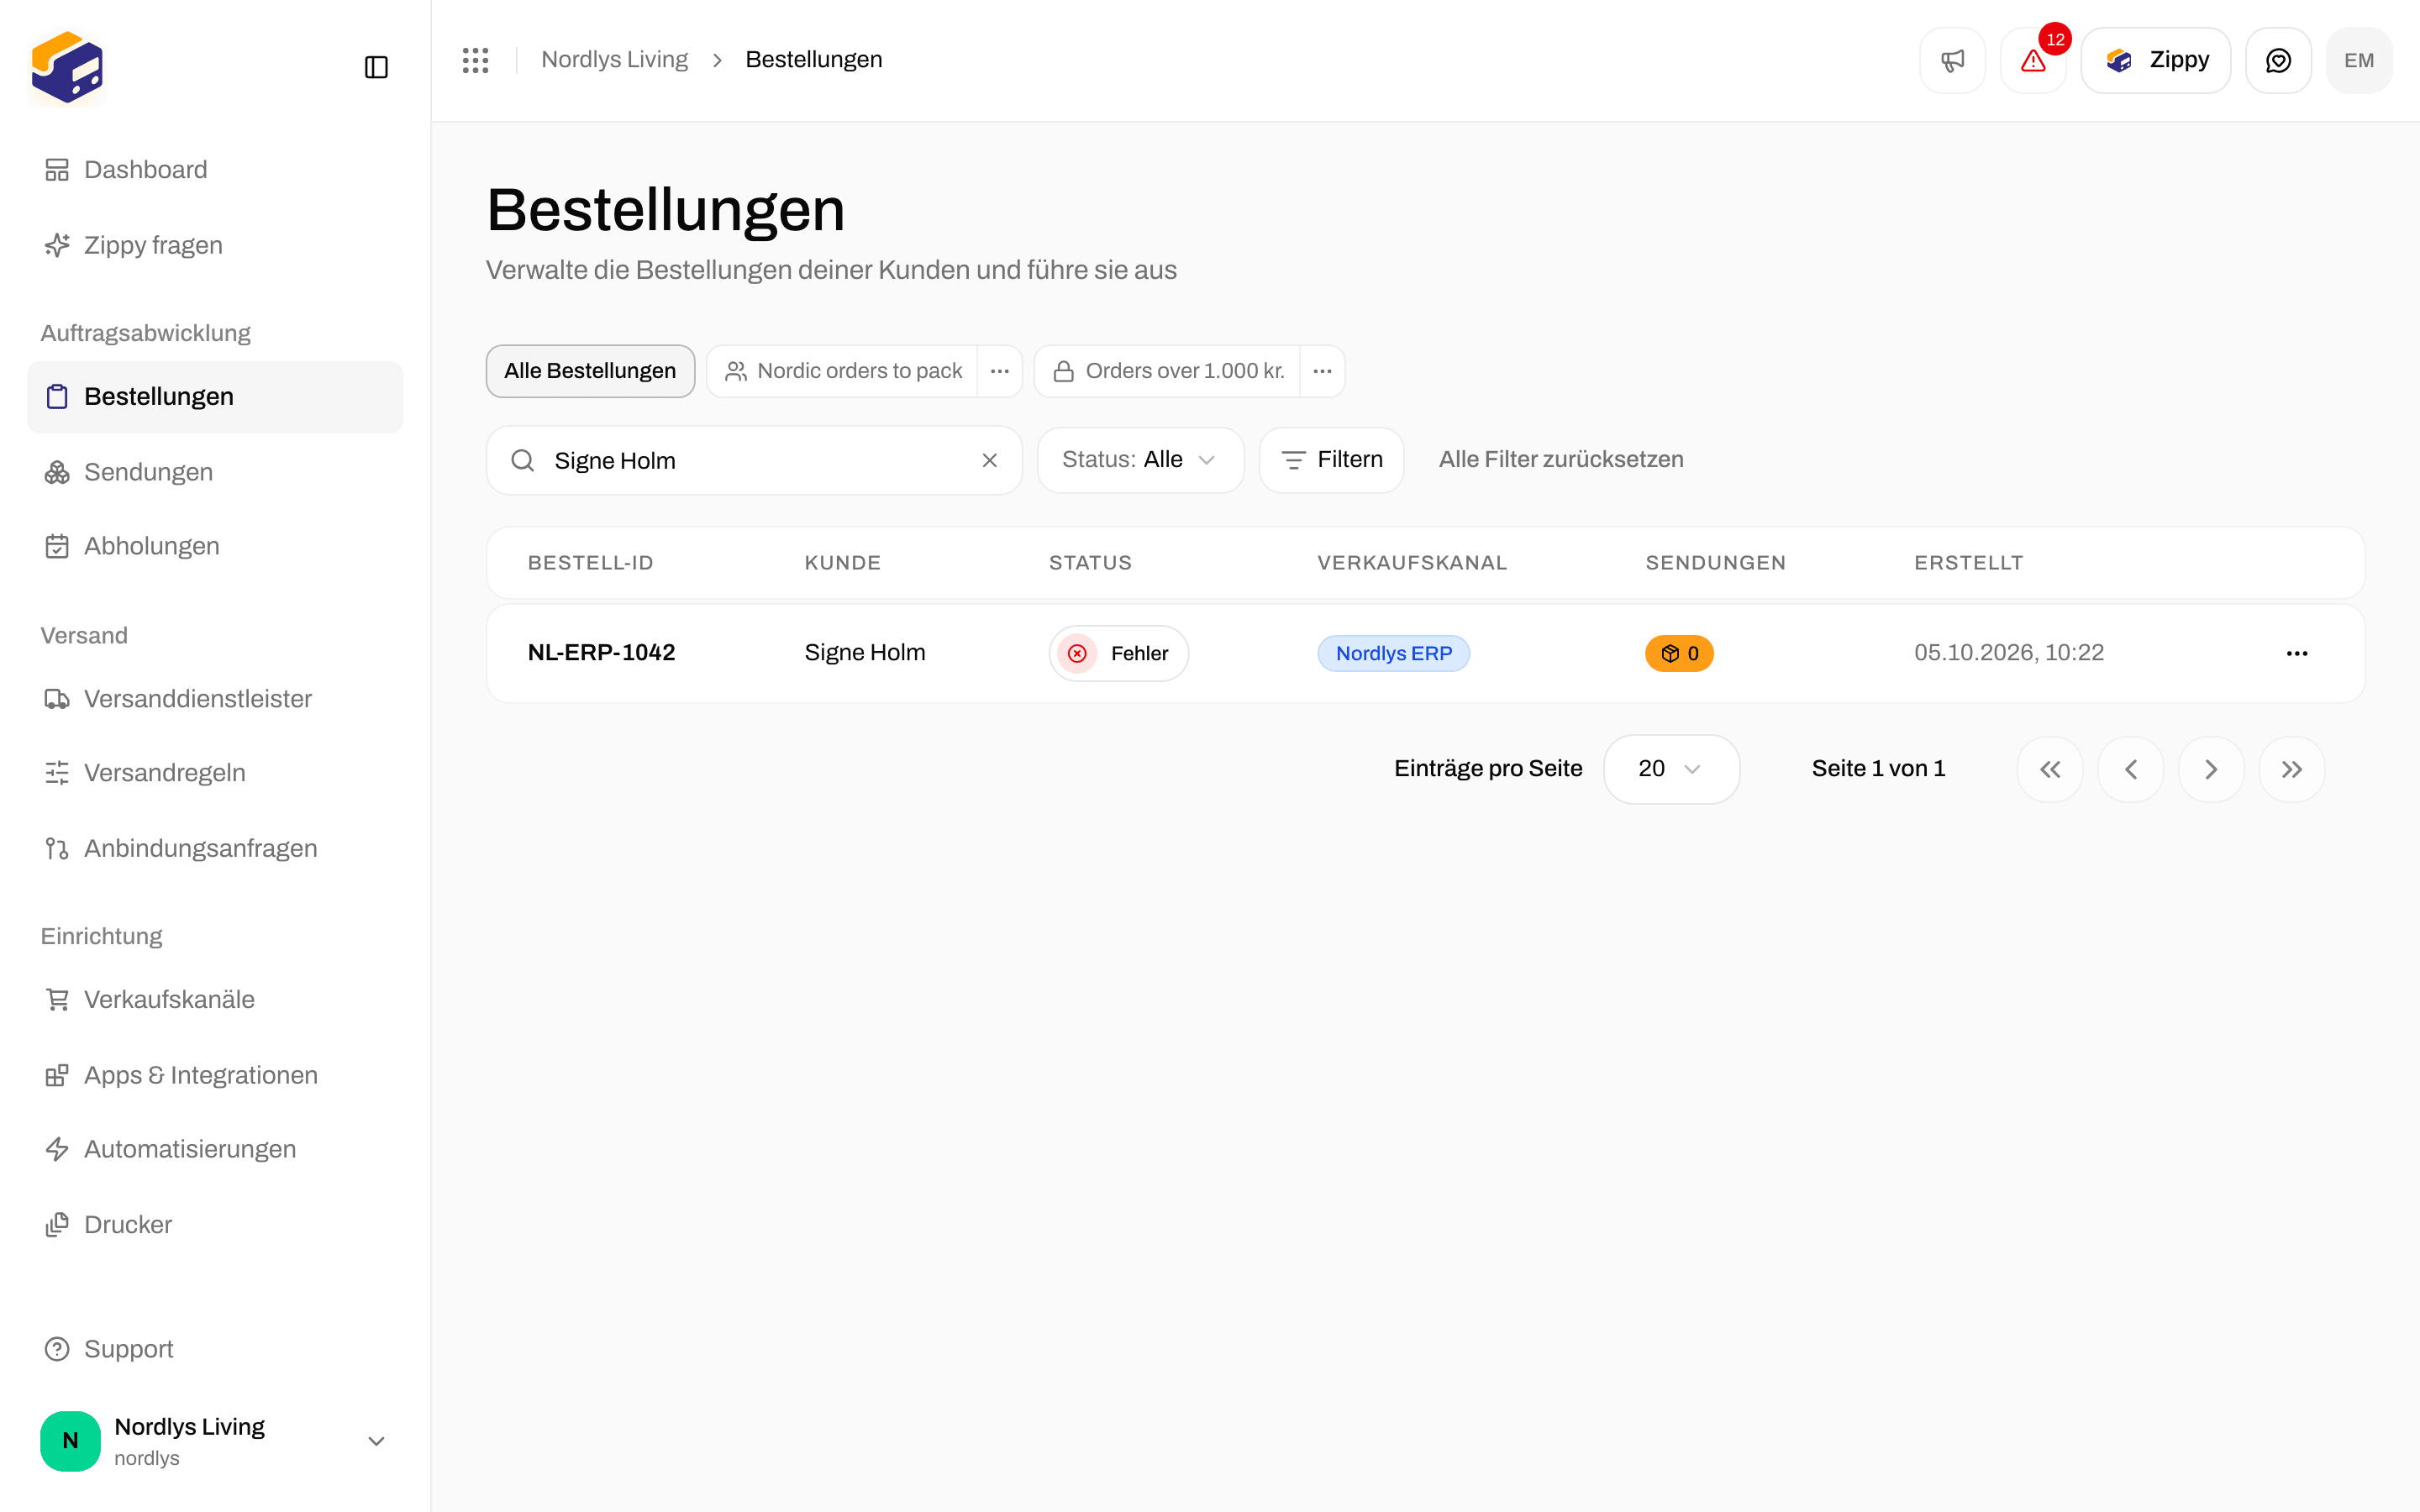Go to the first page
The width and height of the screenshot is (2420, 1512).
pyautogui.click(x=2050, y=769)
